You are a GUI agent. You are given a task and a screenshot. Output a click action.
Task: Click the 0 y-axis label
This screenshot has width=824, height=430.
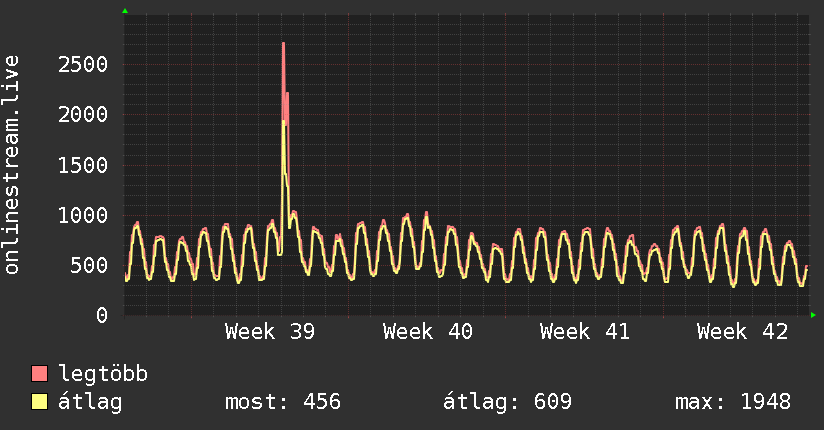click(x=102, y=315)
